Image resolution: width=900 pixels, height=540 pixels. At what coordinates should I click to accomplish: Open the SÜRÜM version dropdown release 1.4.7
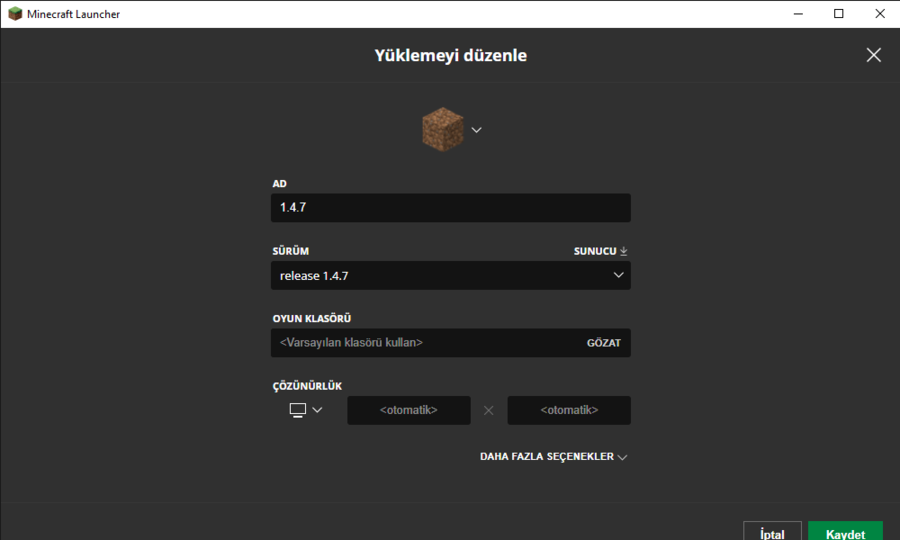click(x=451, y=275)
